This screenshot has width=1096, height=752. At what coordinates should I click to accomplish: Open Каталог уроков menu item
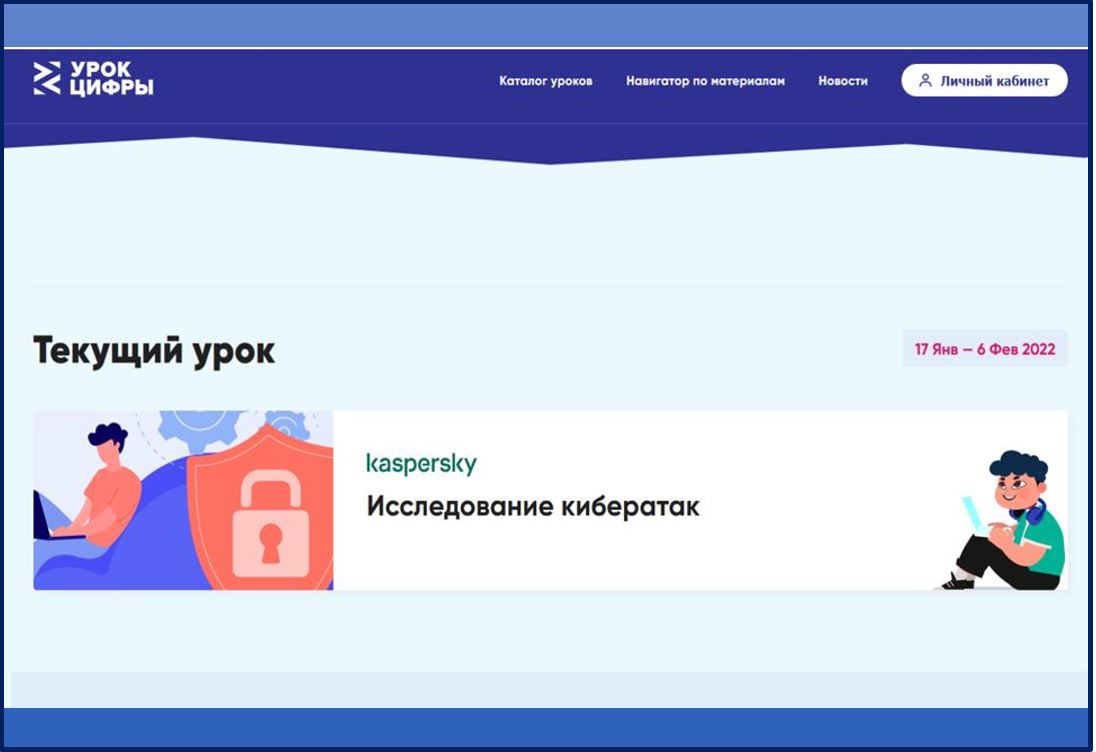(x=545, y=81)
